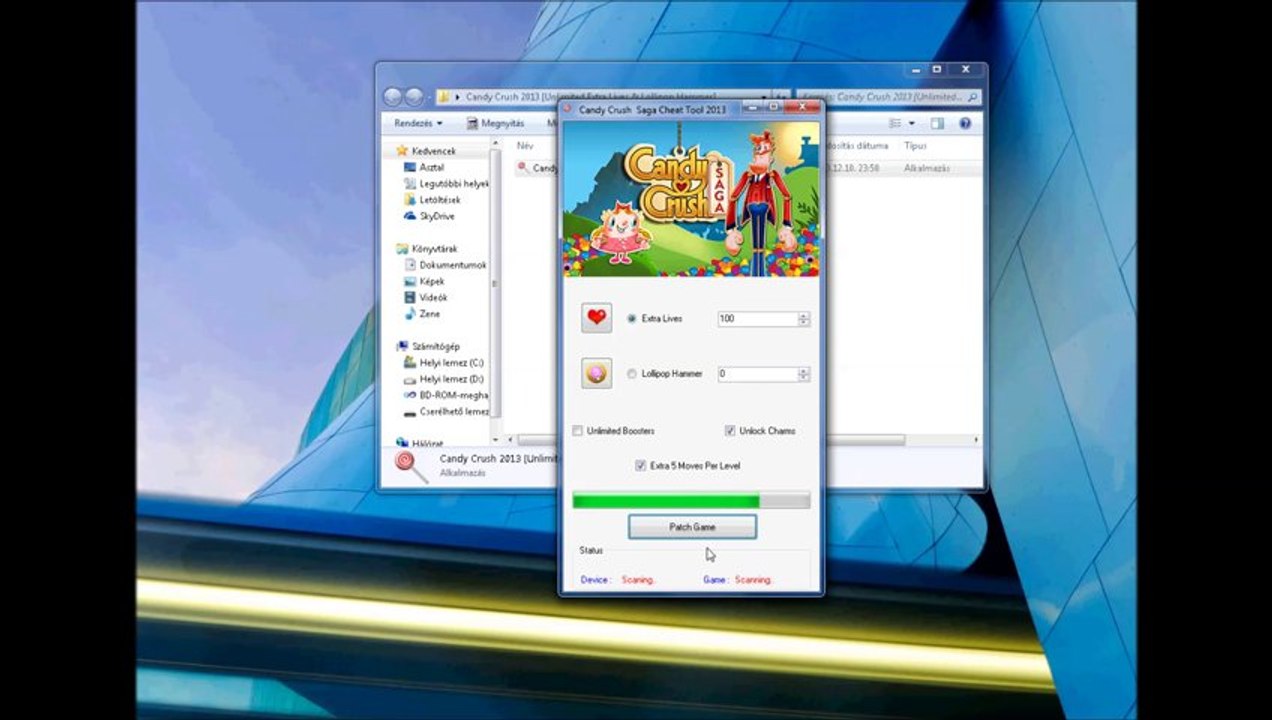Select Számítógép in the navigation pane
This screenshot has height=720, width=1272.
pos(436,346)
